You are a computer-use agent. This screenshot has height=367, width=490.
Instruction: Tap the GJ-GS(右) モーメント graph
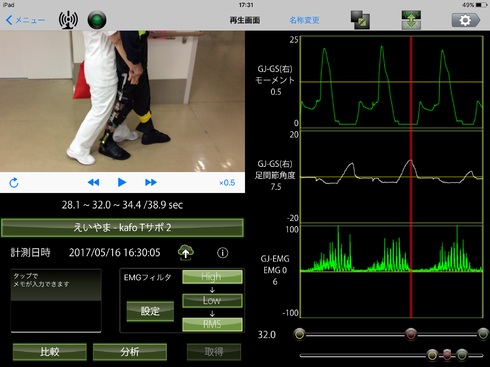pos(392,82)
